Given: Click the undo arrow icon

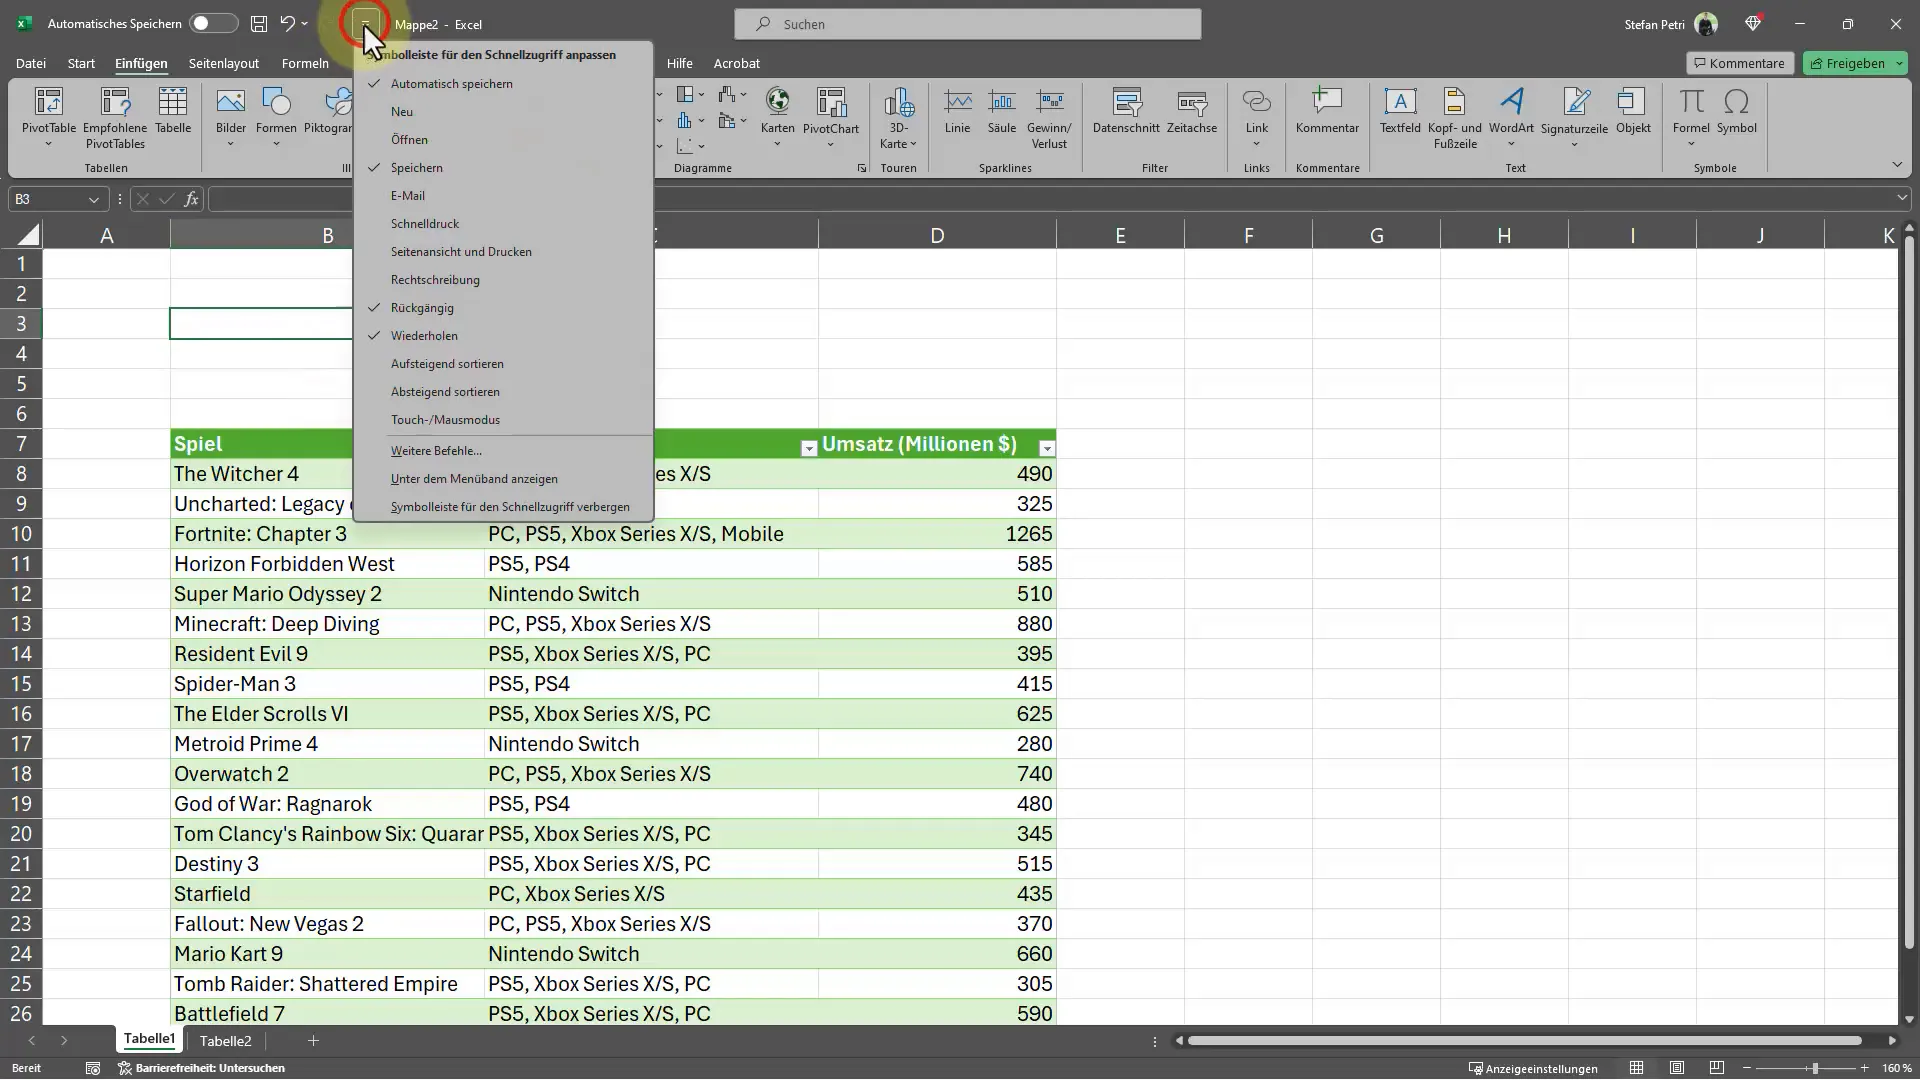Looking at the screenshot, I should coord(288,24).
